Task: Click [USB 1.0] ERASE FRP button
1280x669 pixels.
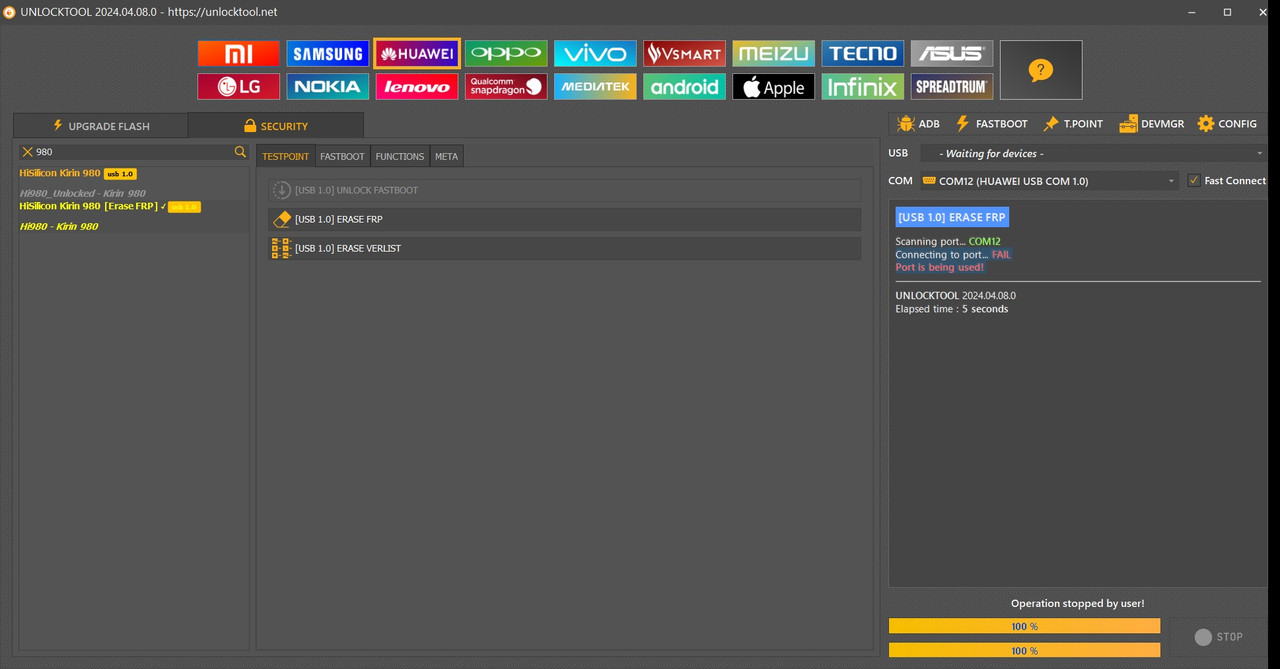Action: click(x=565, y=219)
